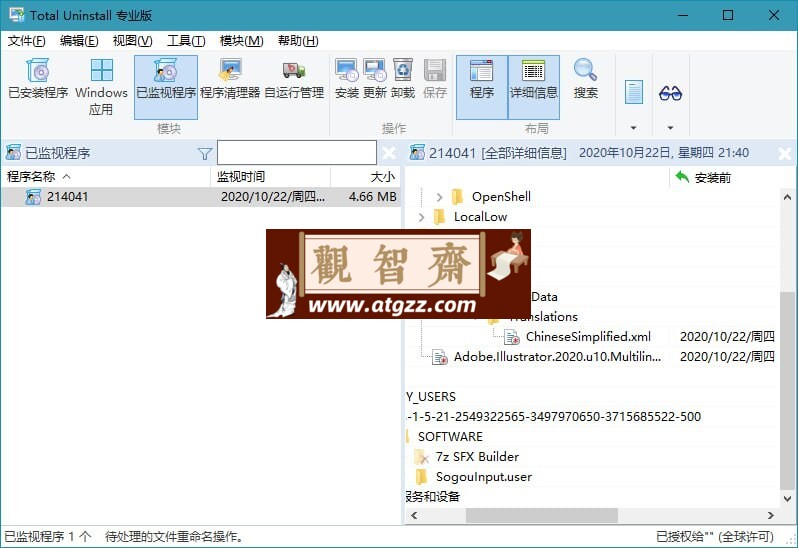Select the 214041 monitored program row
This screenshot has height=548, width=798.
201,196
